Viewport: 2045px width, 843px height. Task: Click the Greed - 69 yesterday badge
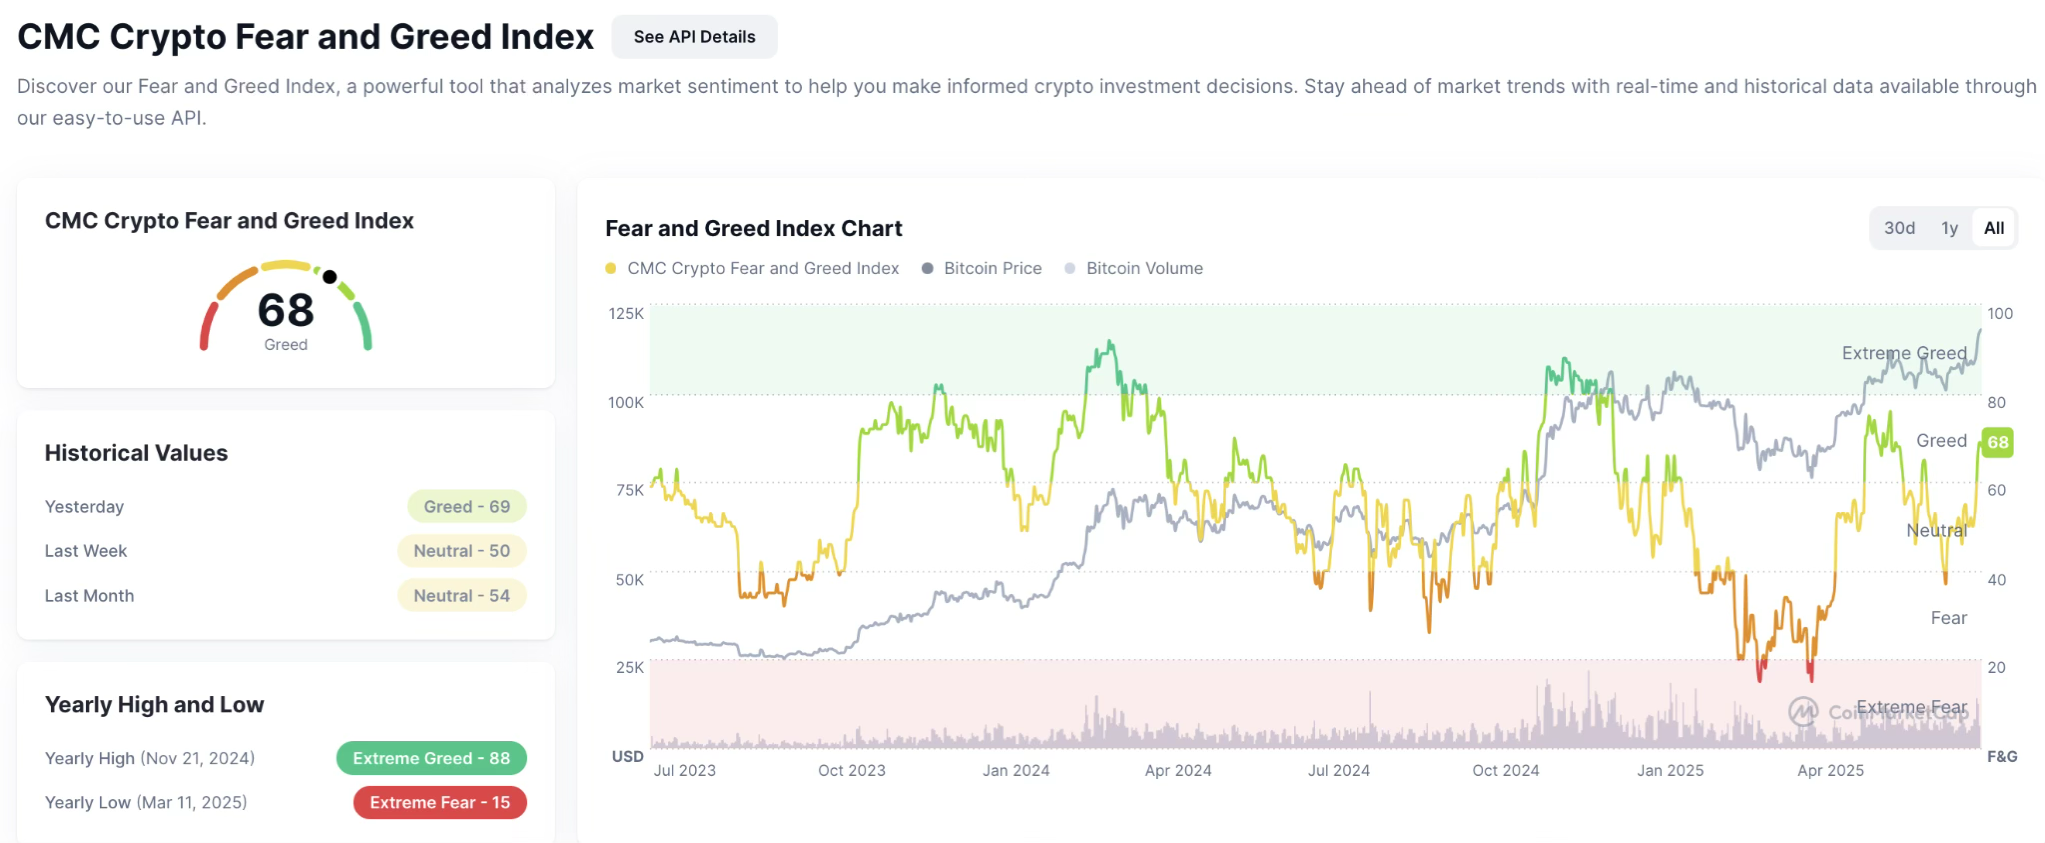(466, 506)
